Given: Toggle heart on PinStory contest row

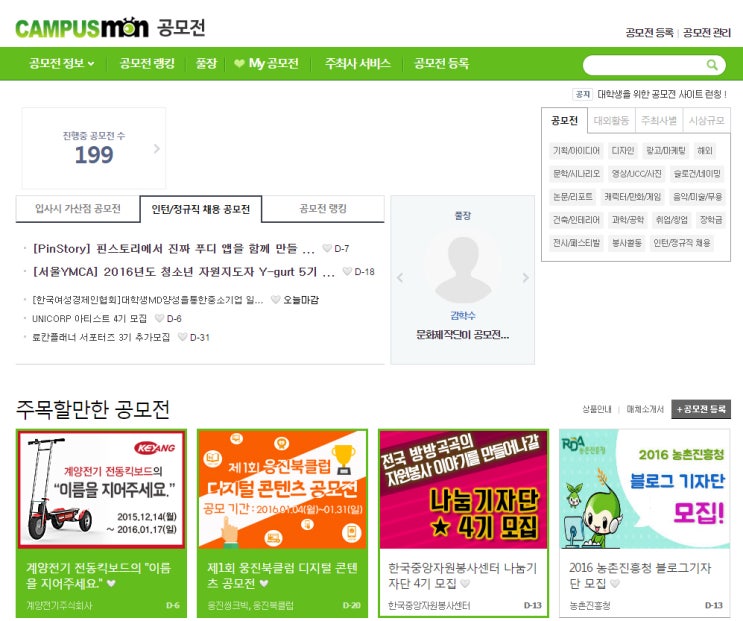Looking at the screenshot, I should point(326,248).
